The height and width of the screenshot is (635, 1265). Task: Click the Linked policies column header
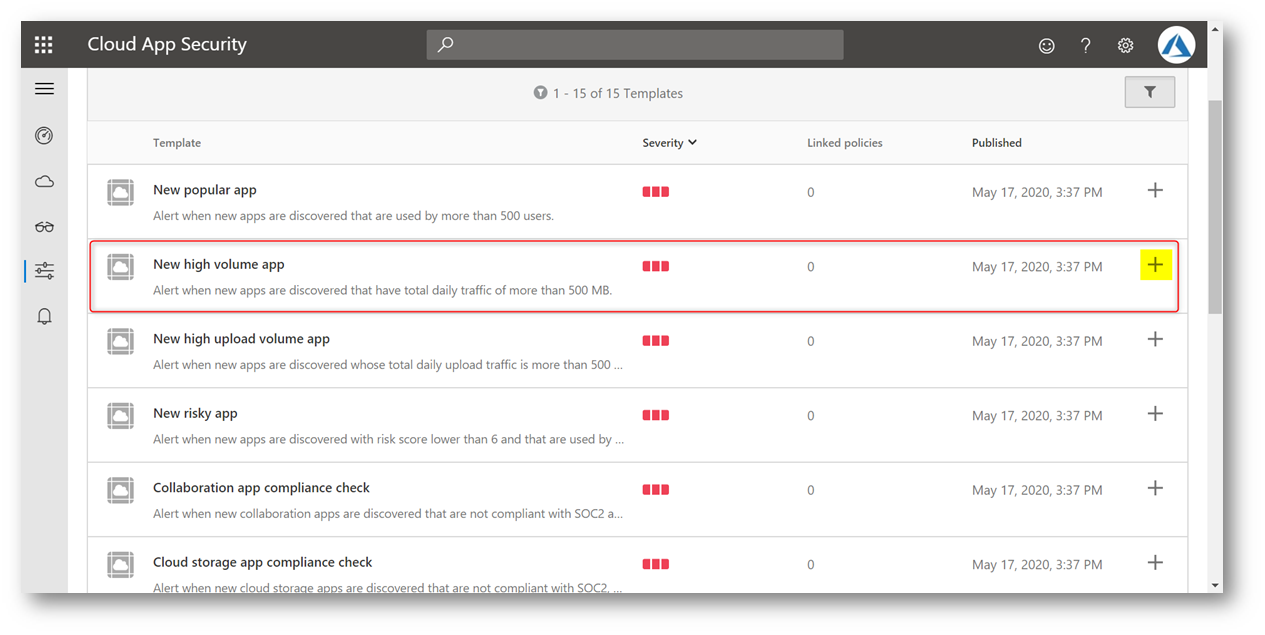(845, 143)
